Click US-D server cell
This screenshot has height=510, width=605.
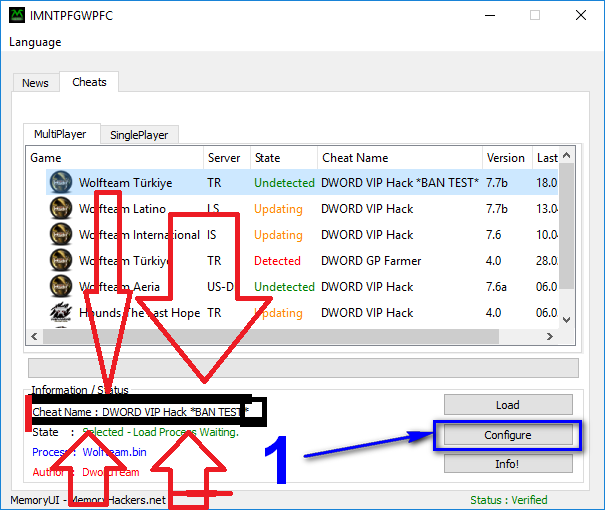pos(220,287)
